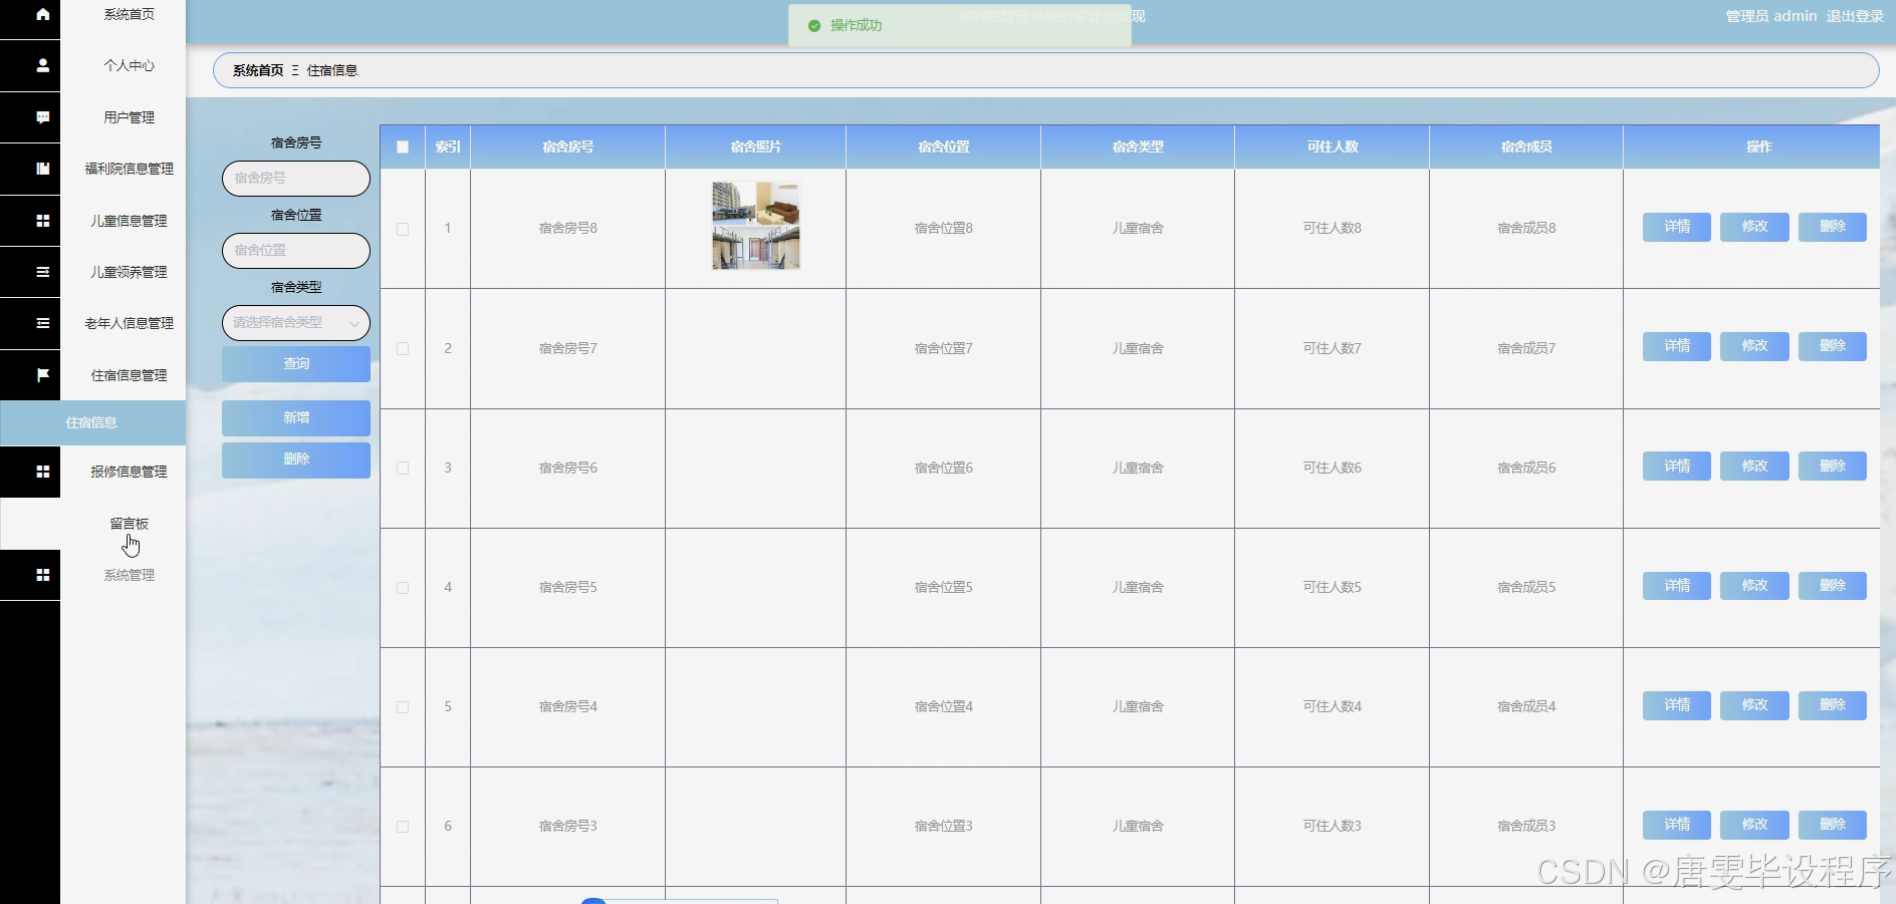Click 修改 for row 宿舍房号4
The height and width of the screenshot is (904, 1896).
1754,705
